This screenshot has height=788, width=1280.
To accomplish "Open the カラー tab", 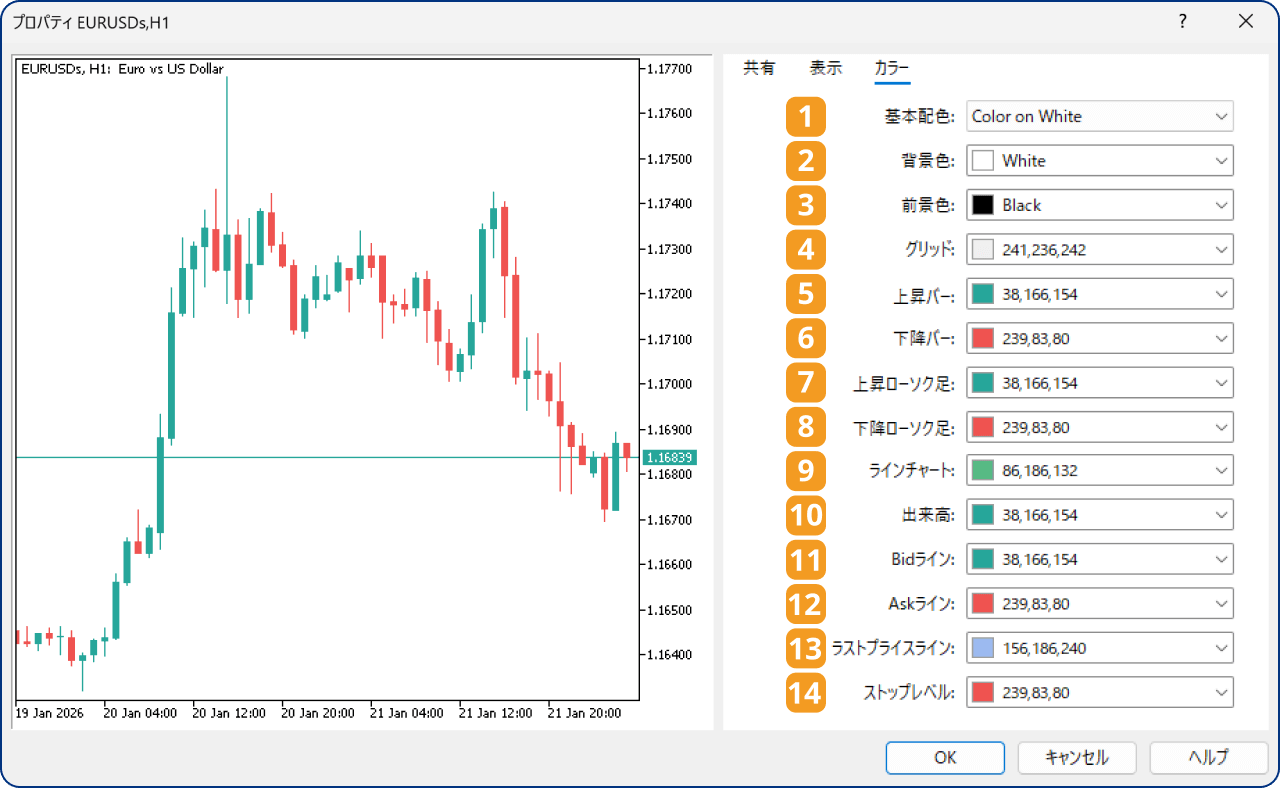I will (892, 69).
